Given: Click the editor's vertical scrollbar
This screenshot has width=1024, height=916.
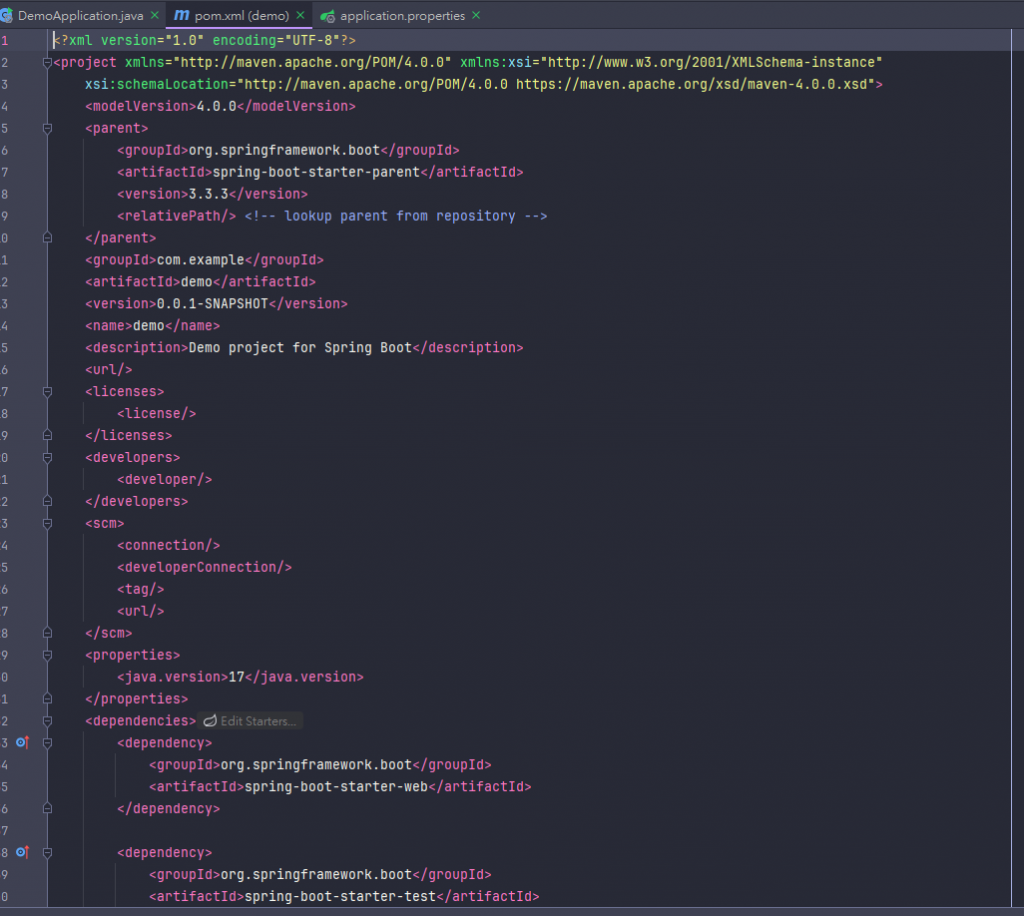Looking at the screenshot, I should pyautogui.click(x=1017, y=467).
